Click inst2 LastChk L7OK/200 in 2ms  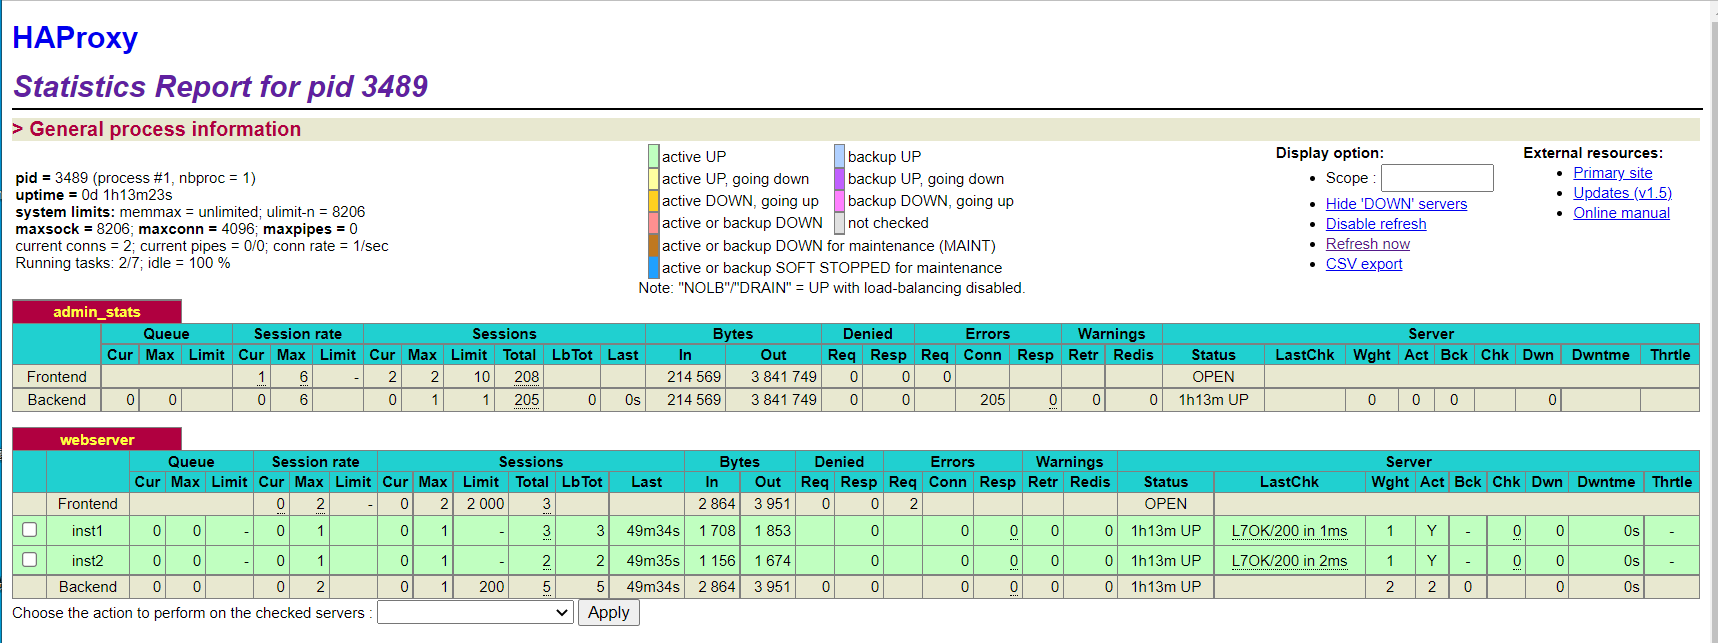click(1289, 561)
